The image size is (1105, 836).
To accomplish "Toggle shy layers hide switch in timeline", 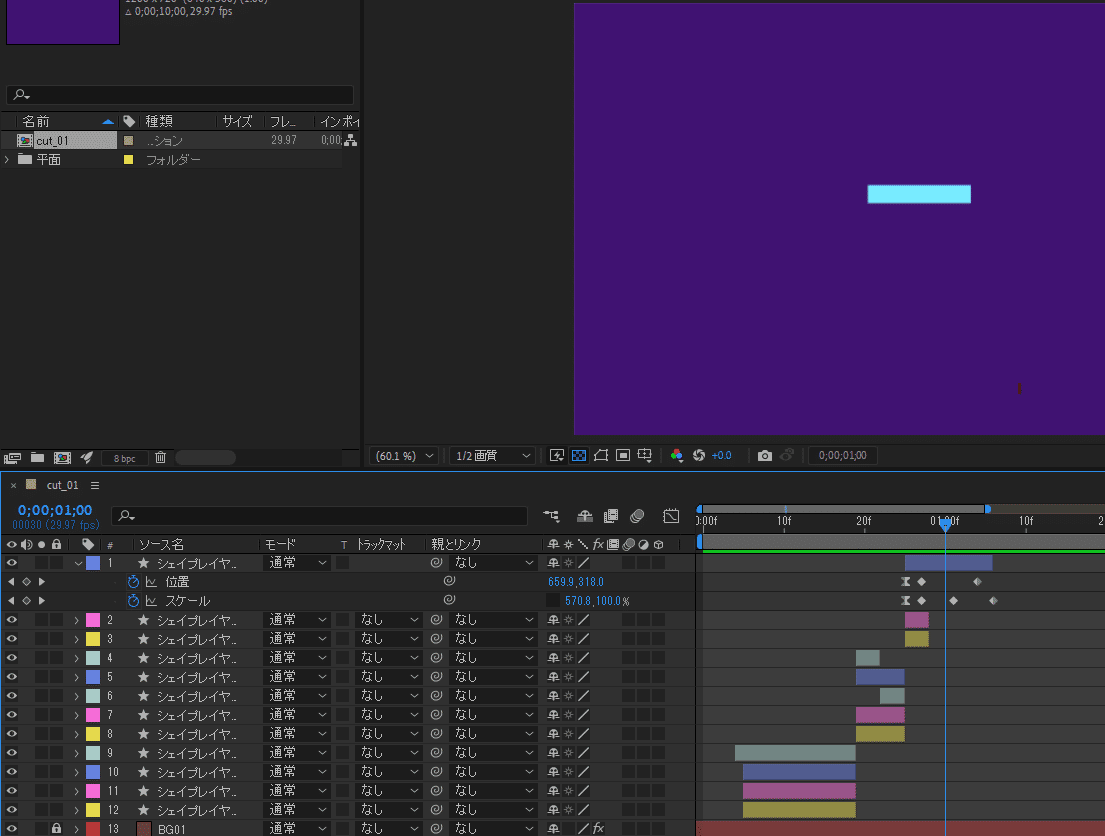I will [584, 516].
